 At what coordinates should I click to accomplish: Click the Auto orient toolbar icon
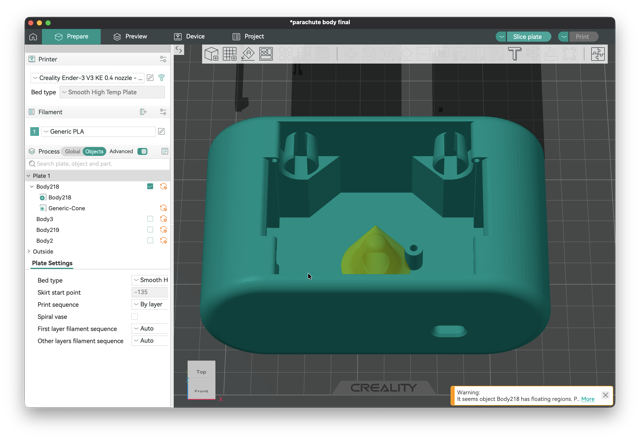[248, 54]
